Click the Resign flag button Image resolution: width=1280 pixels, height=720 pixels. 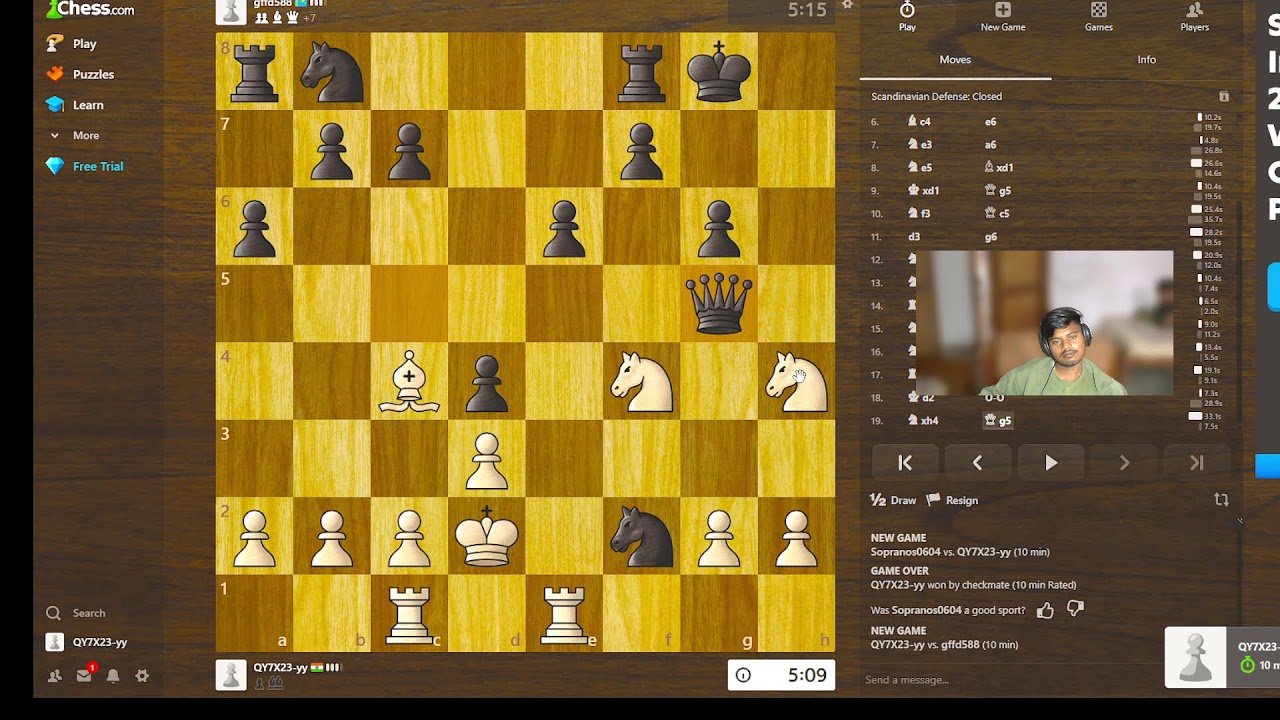(x=952, y=500)
